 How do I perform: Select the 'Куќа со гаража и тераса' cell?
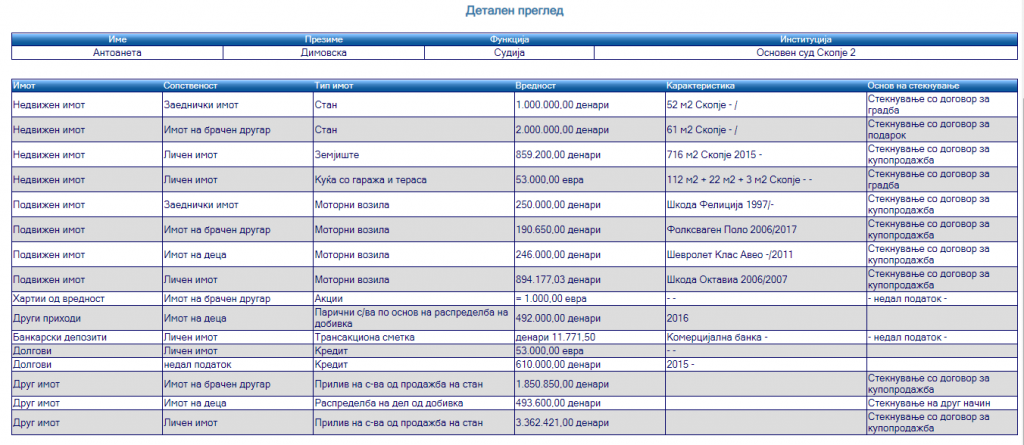coord(369,181)
